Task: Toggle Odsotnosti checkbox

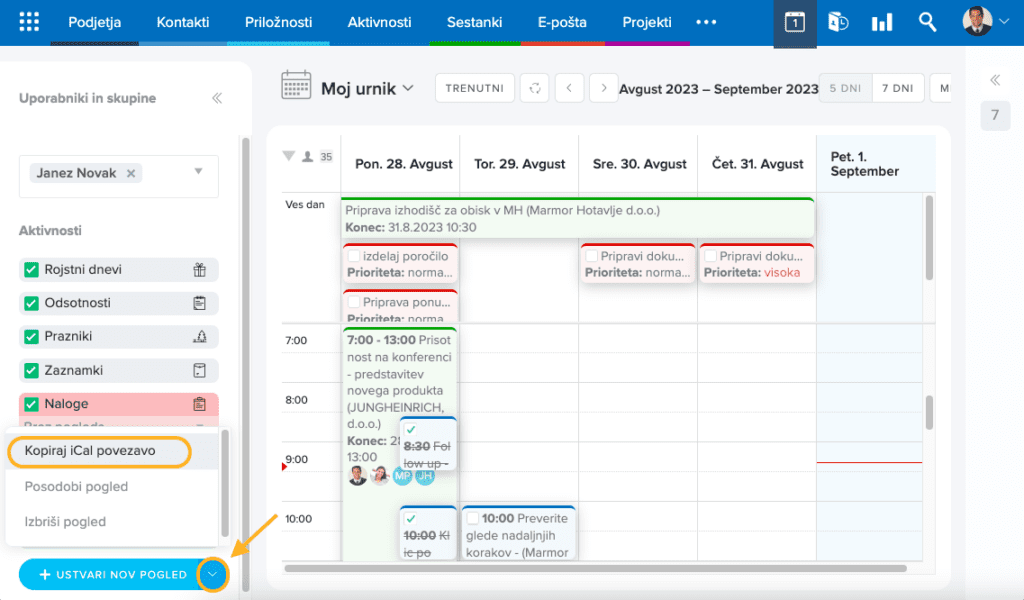Action: (x=31, y=303)
